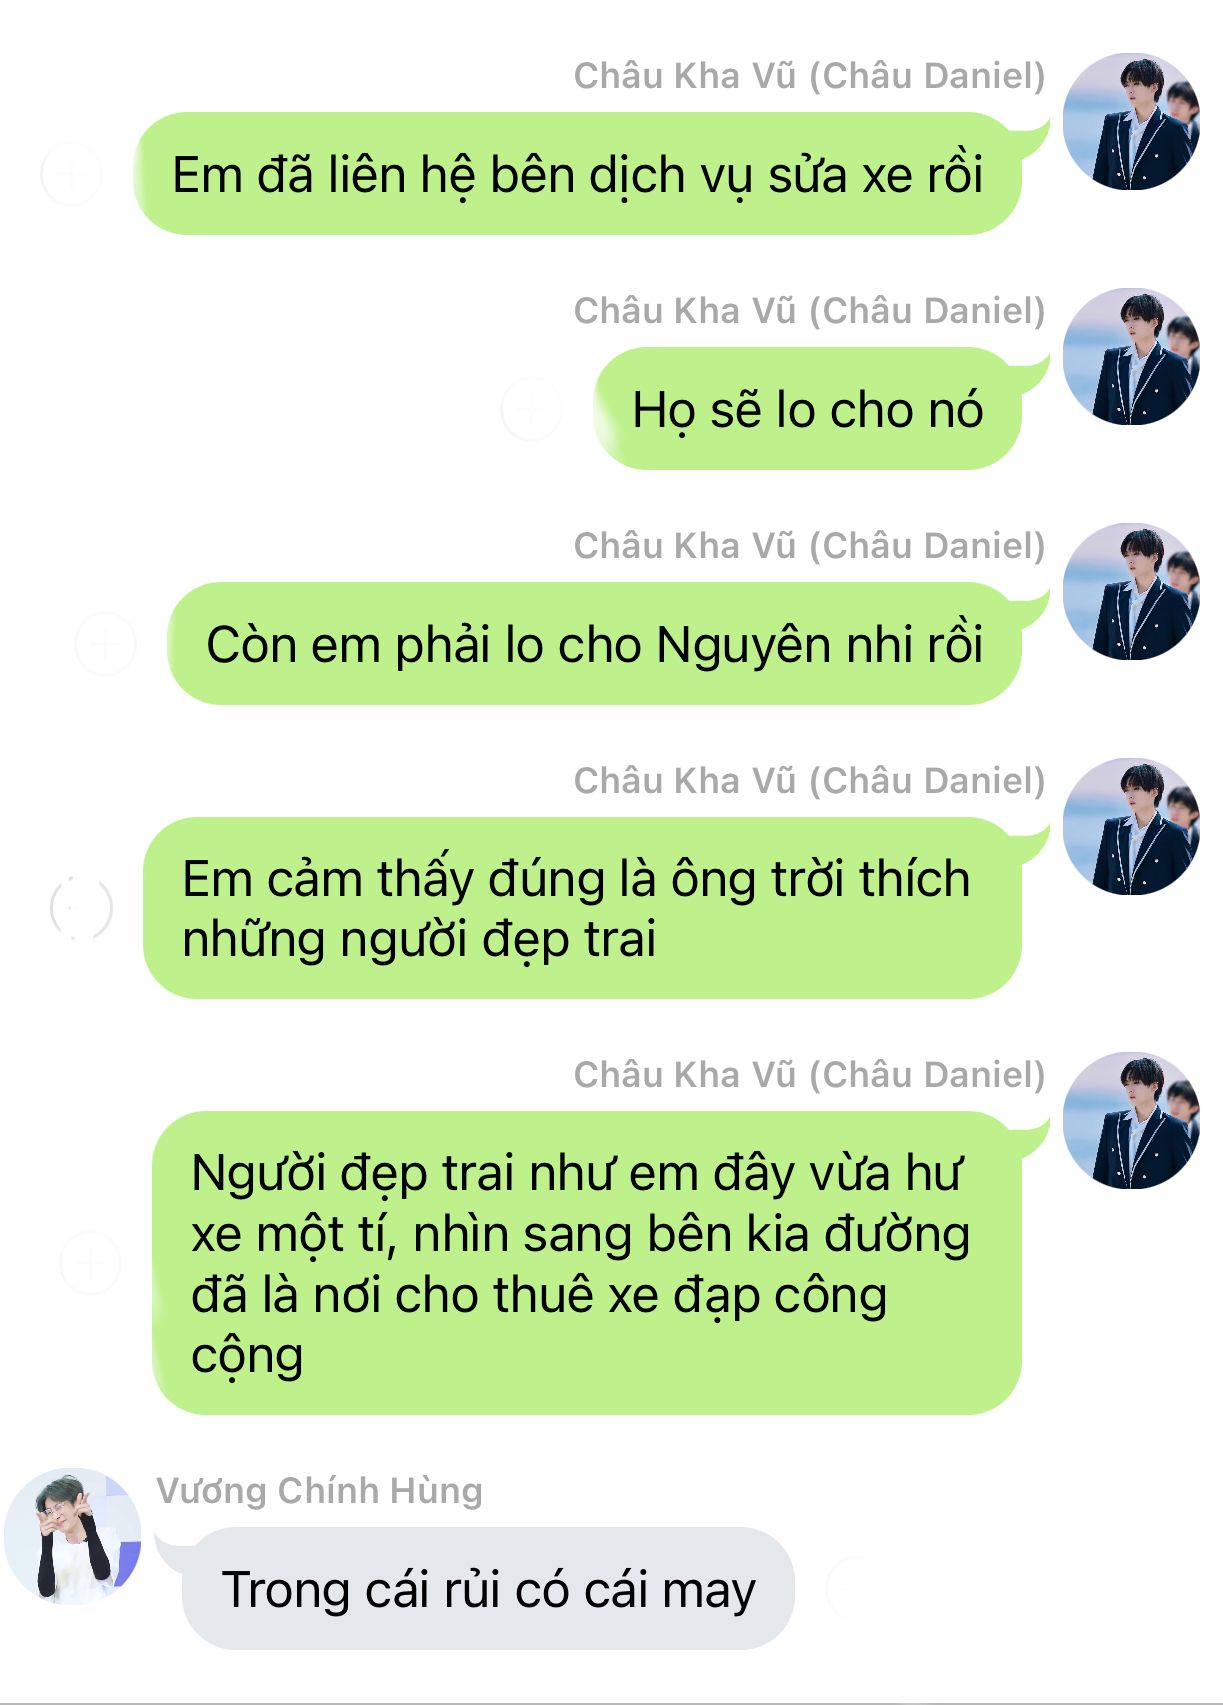Open Châu Kha Vũ's avatar on the first message
Screen dimensions: 1223x1705
1131,122
